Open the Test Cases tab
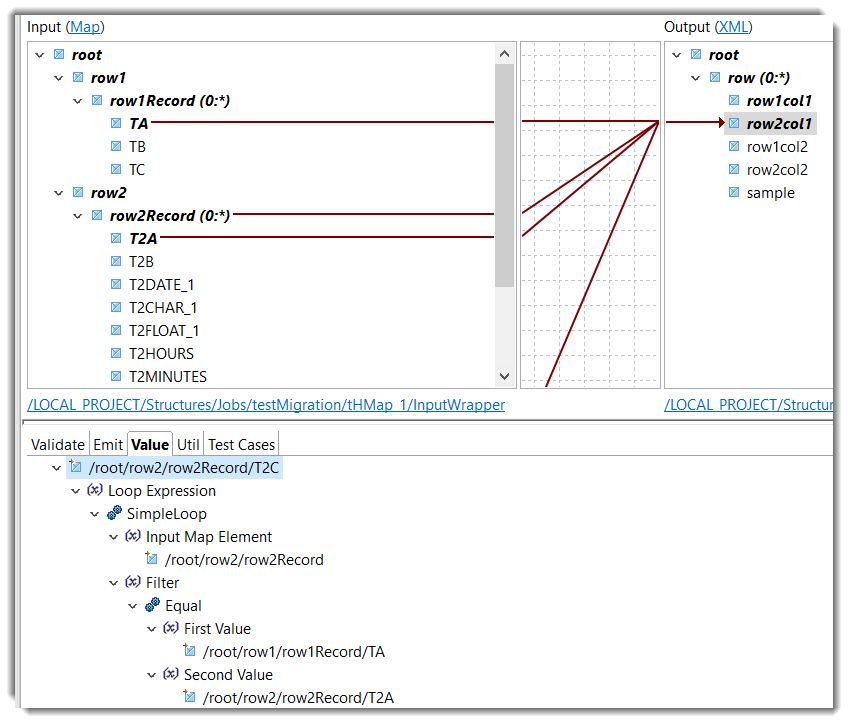The width and height of the screenshot is (848, 723). [241, 445]
